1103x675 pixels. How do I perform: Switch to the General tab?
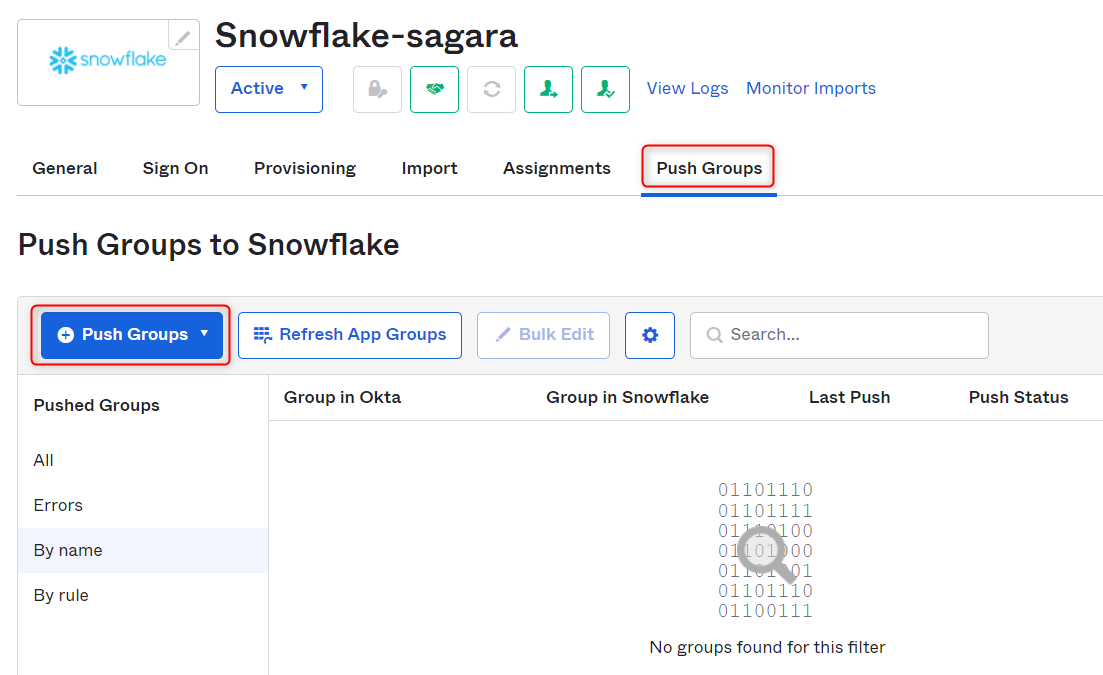tap(65, 169)
